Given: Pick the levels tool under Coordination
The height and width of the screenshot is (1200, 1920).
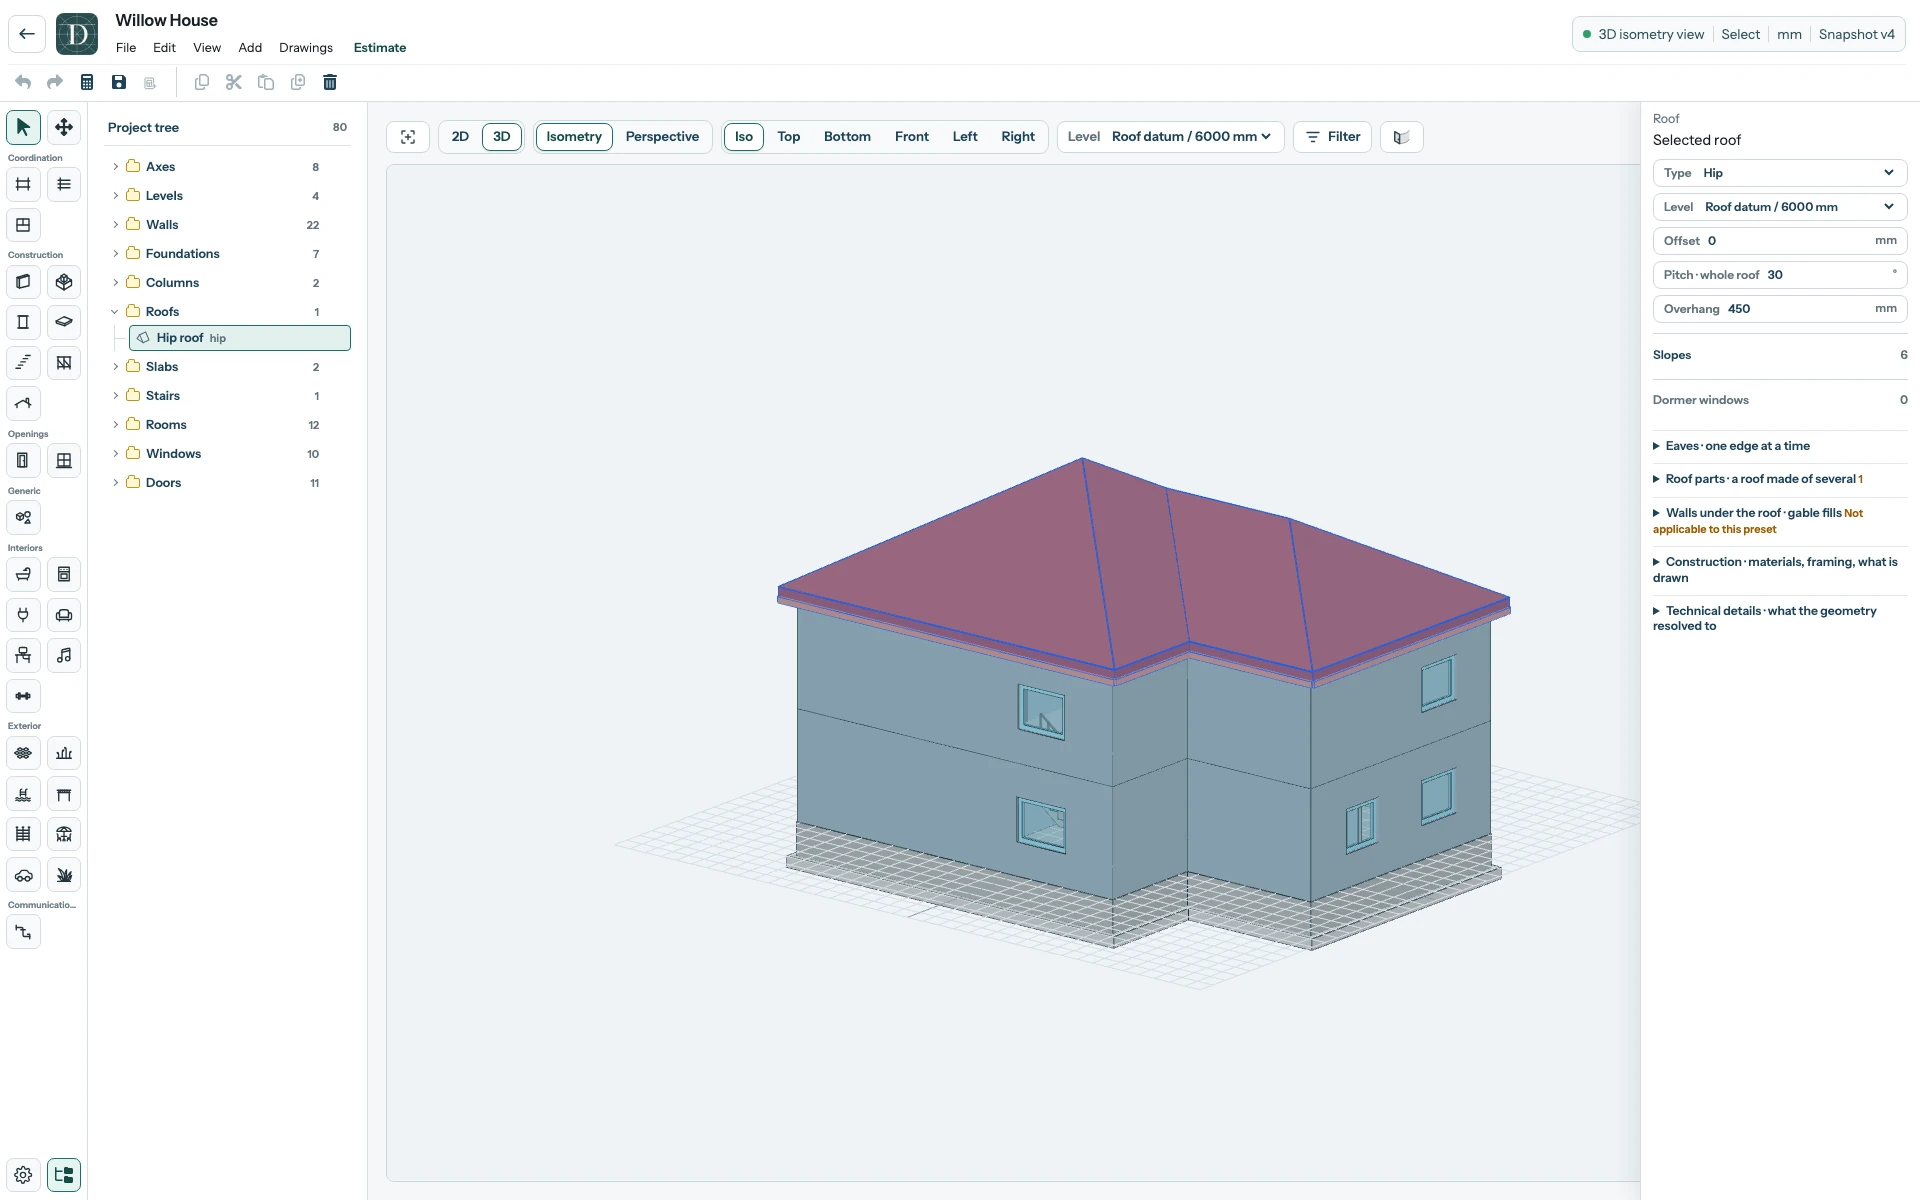Looking at the screenshot, I should tap(64, 184).
